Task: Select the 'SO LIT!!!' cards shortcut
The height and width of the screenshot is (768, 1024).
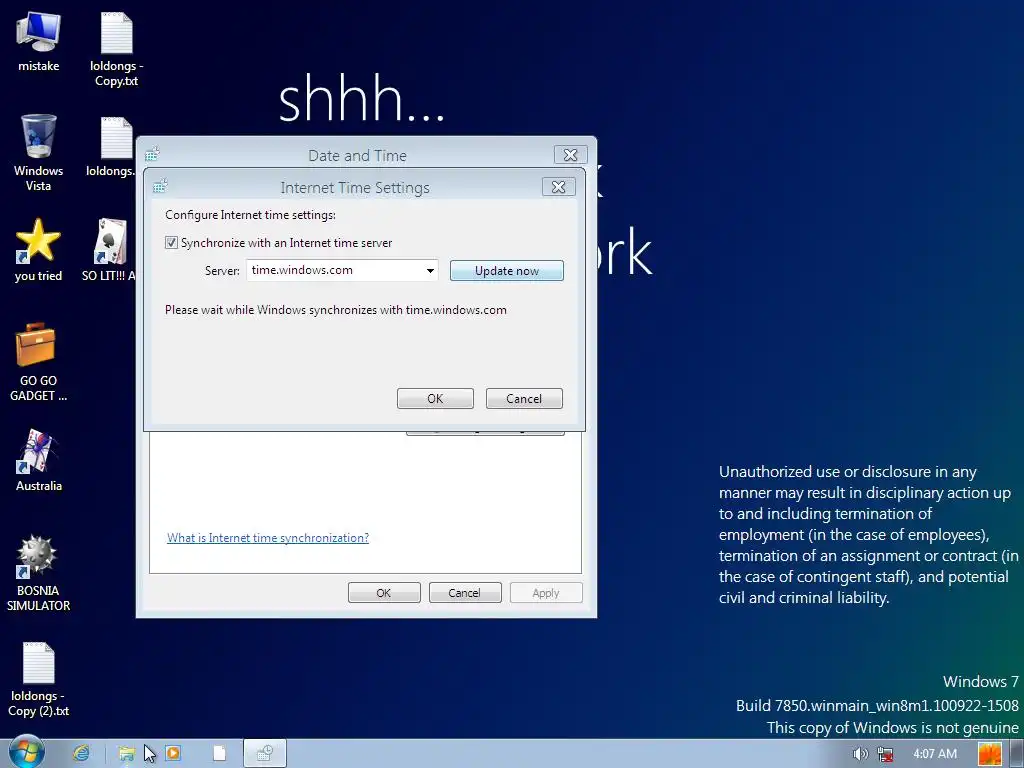Action: (x=109, y=250)
